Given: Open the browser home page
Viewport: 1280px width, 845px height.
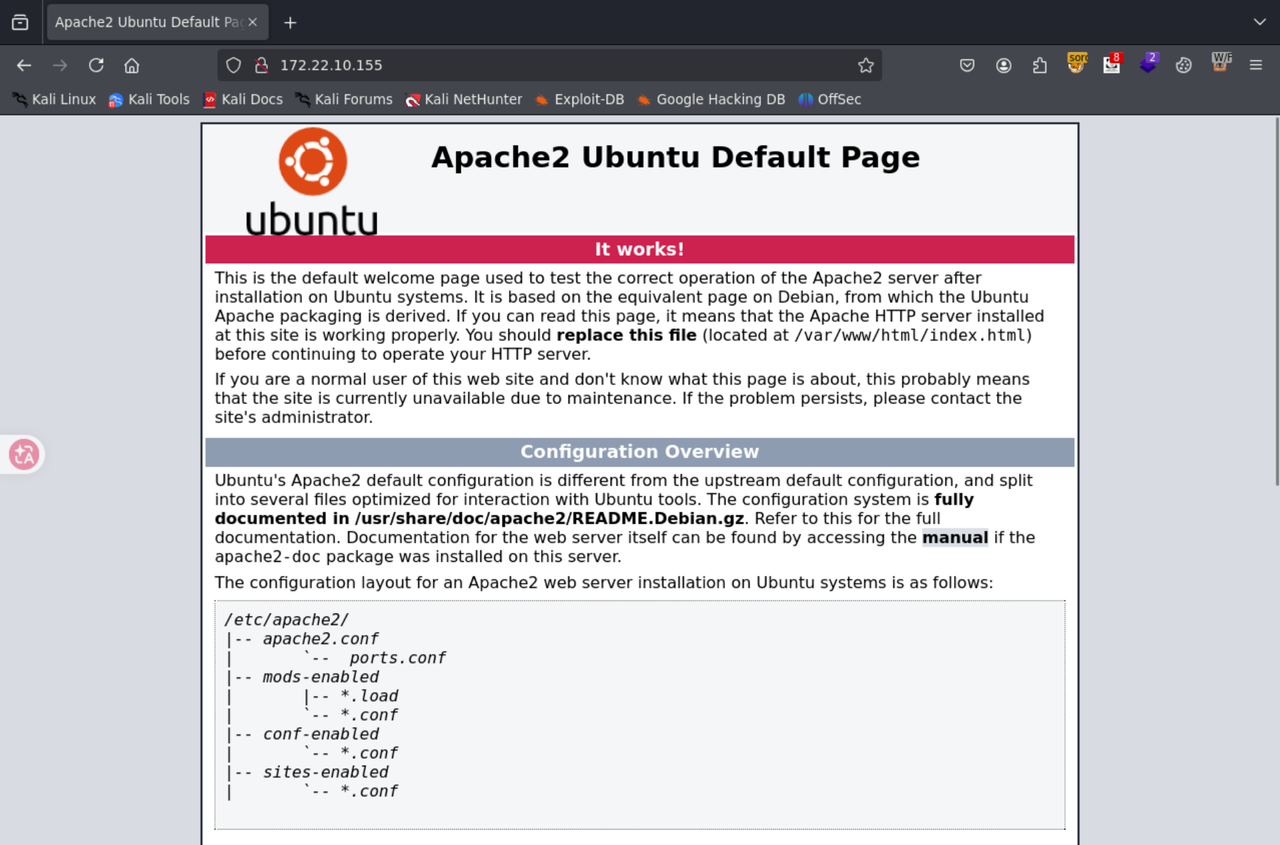Looking at the screenshot, I should tap(132, 65).
